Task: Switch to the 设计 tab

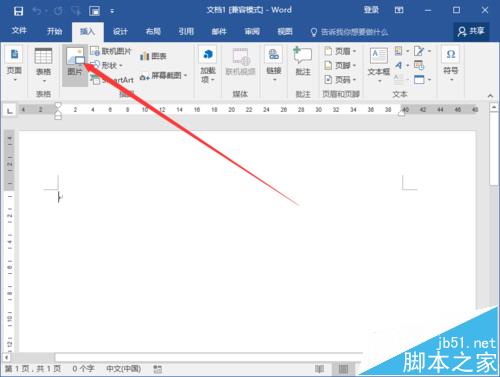Action: click(120, 32)
